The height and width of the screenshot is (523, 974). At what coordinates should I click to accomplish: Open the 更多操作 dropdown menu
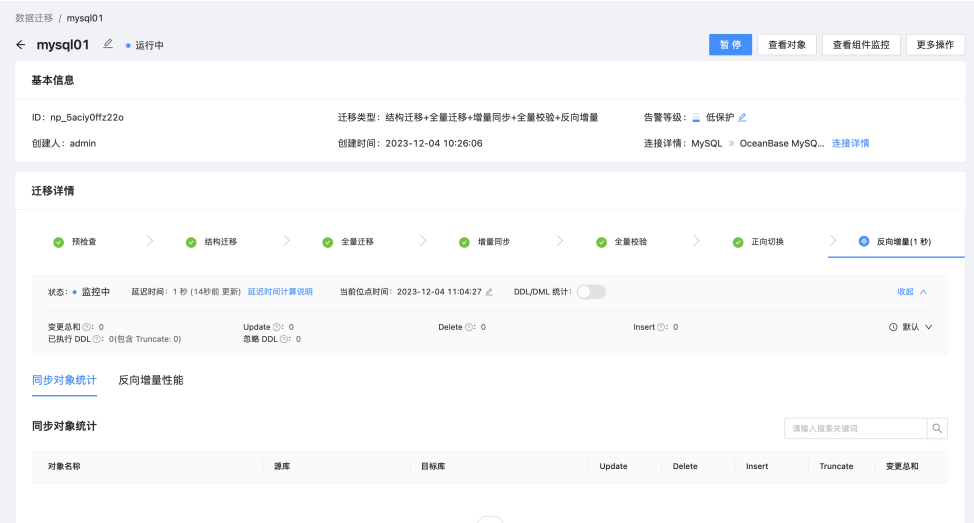(x=935, y=45)
